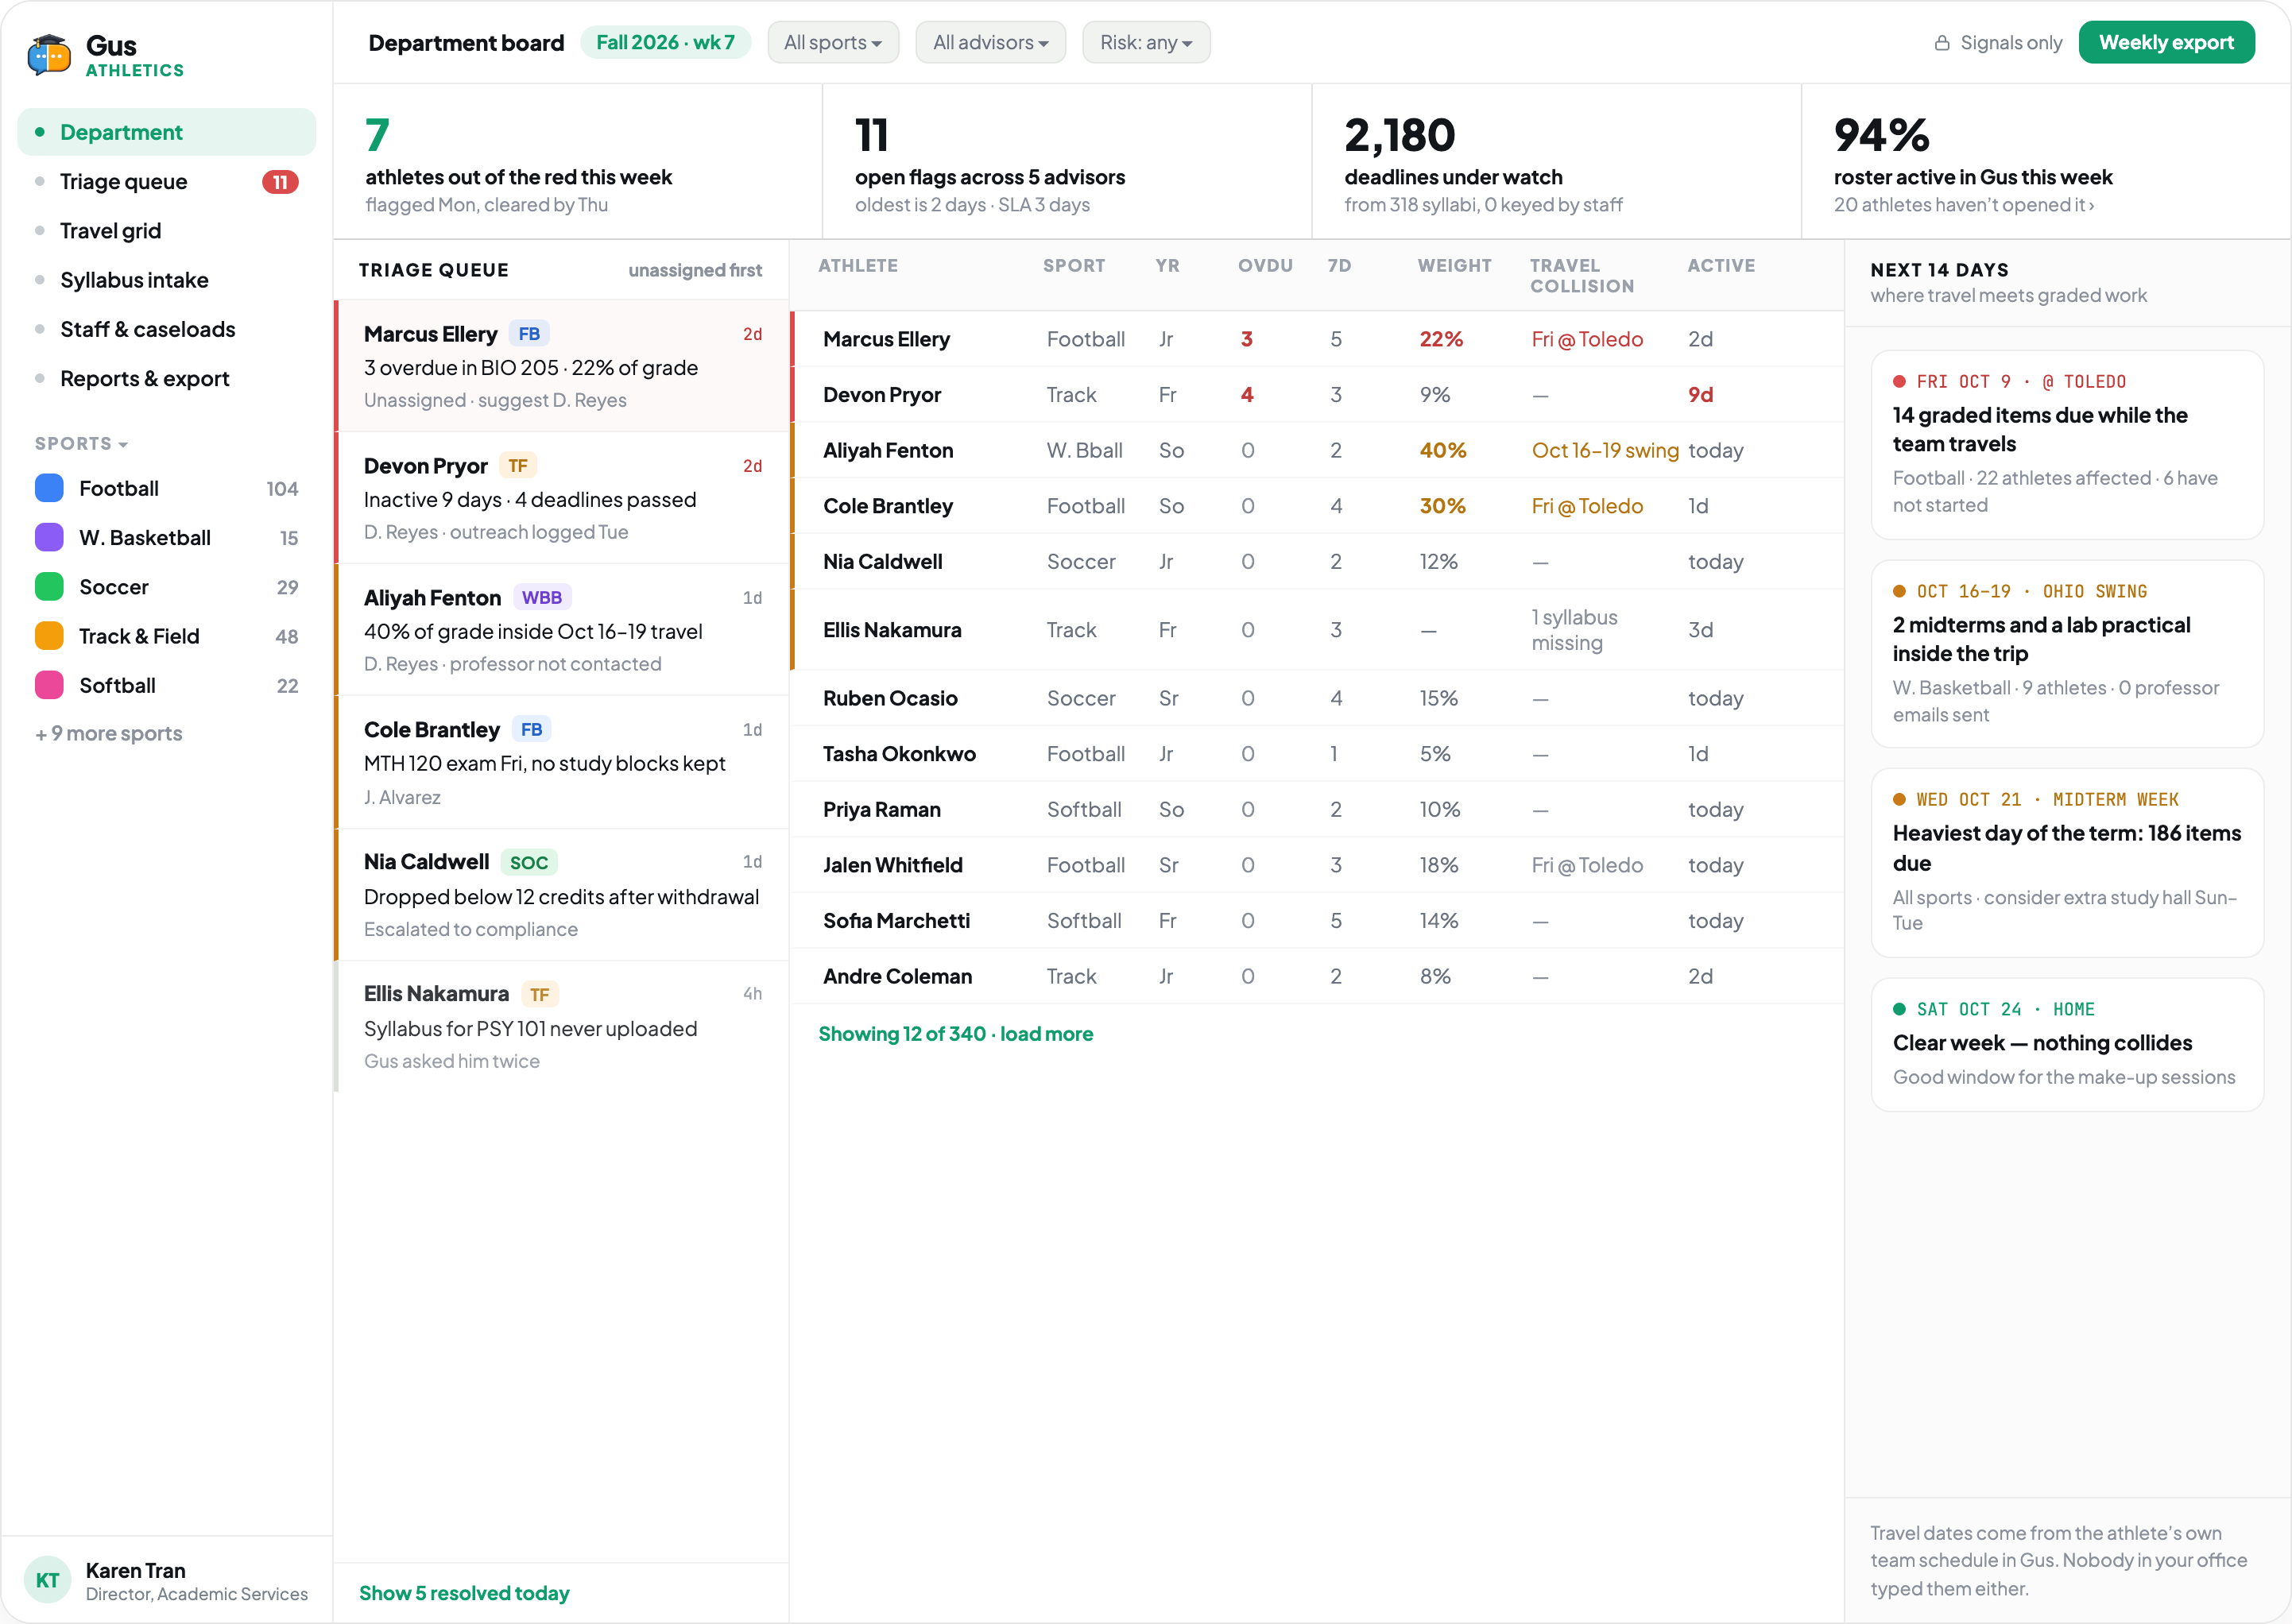Open the All sports filter dropdown
The image size is (2292, 1624).
click(x=833, y=43)
